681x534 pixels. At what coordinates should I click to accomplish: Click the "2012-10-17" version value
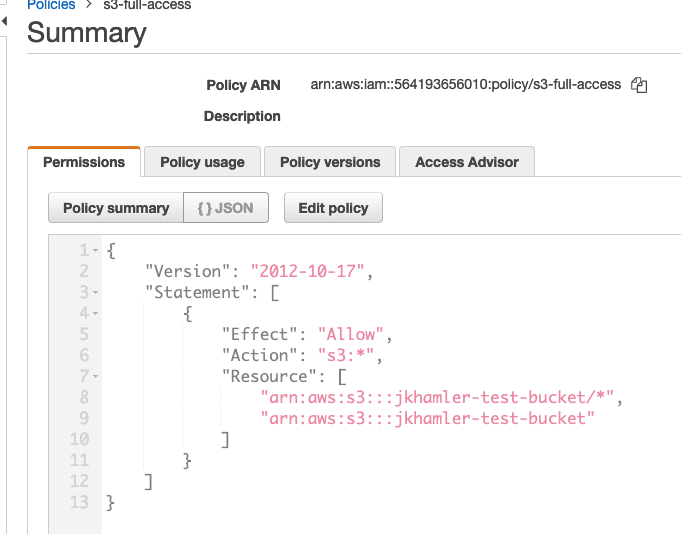click(x=307, y=272)
